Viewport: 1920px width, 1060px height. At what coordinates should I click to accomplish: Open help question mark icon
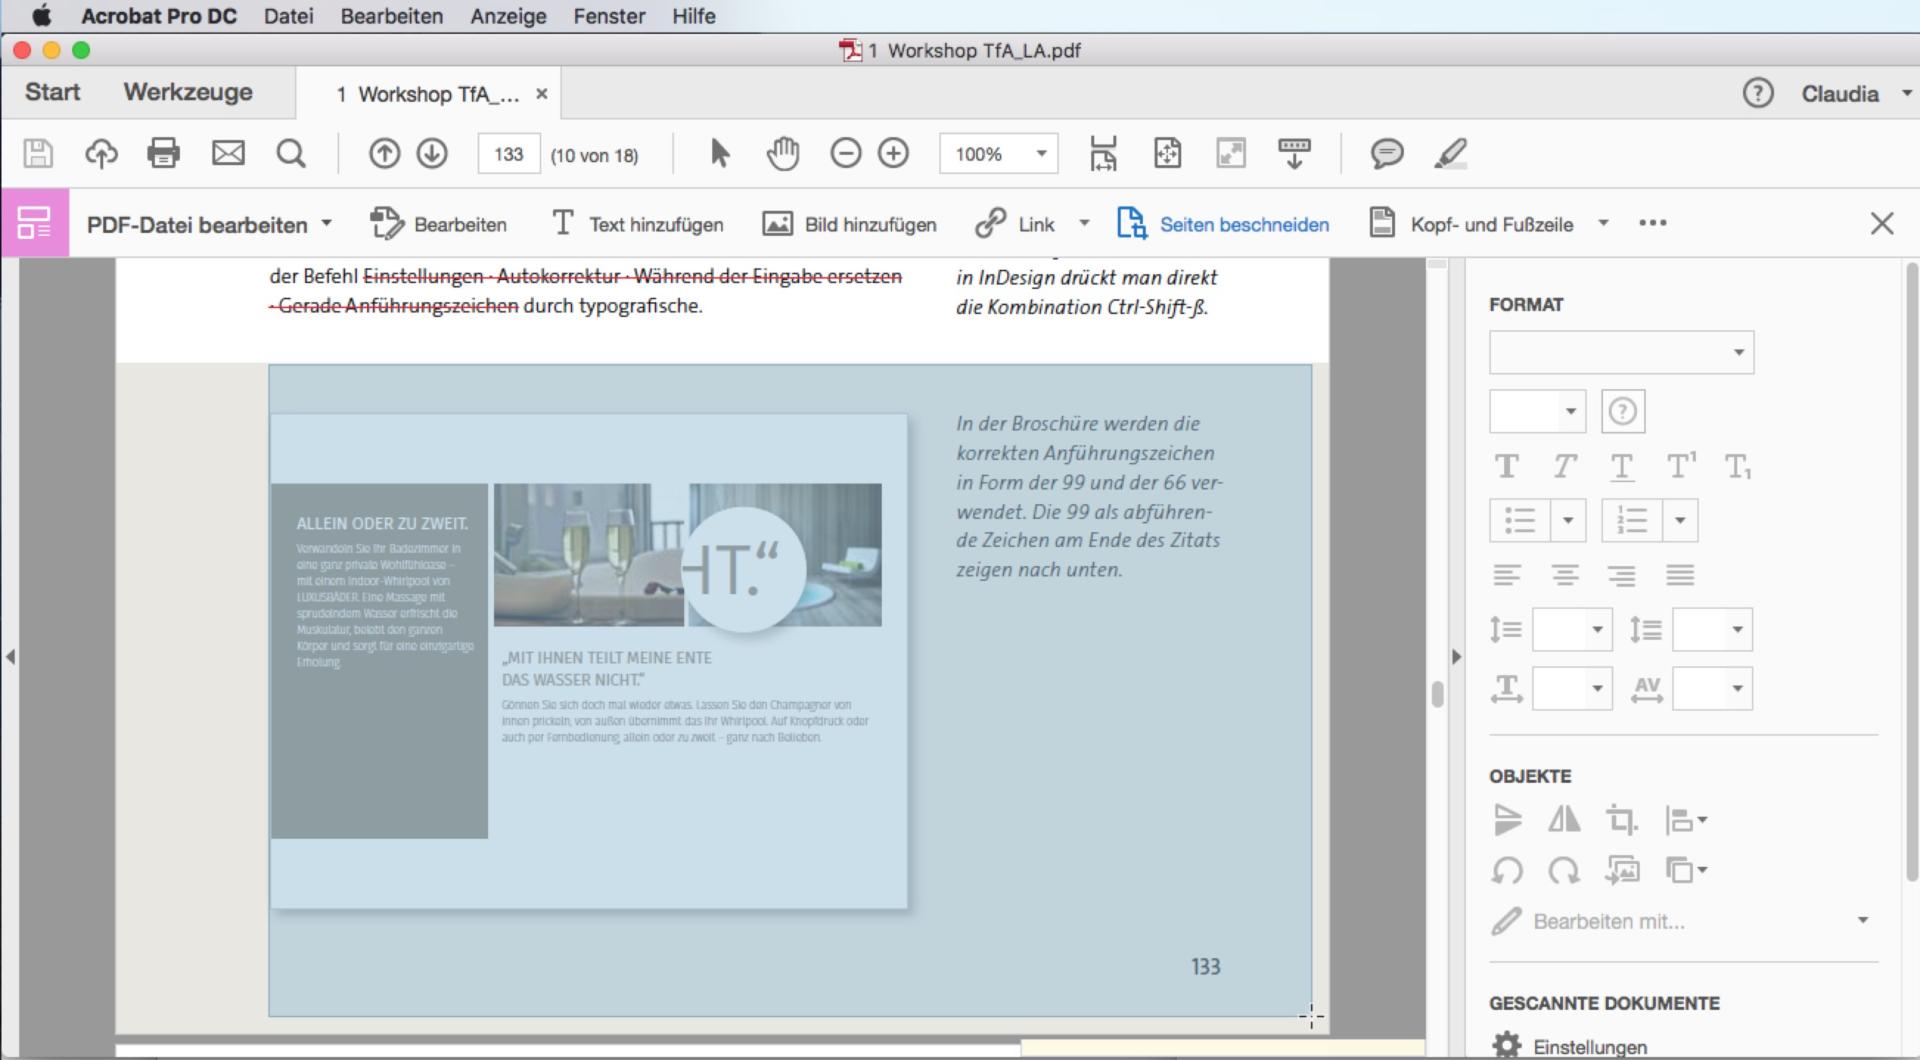[1758, 93]
